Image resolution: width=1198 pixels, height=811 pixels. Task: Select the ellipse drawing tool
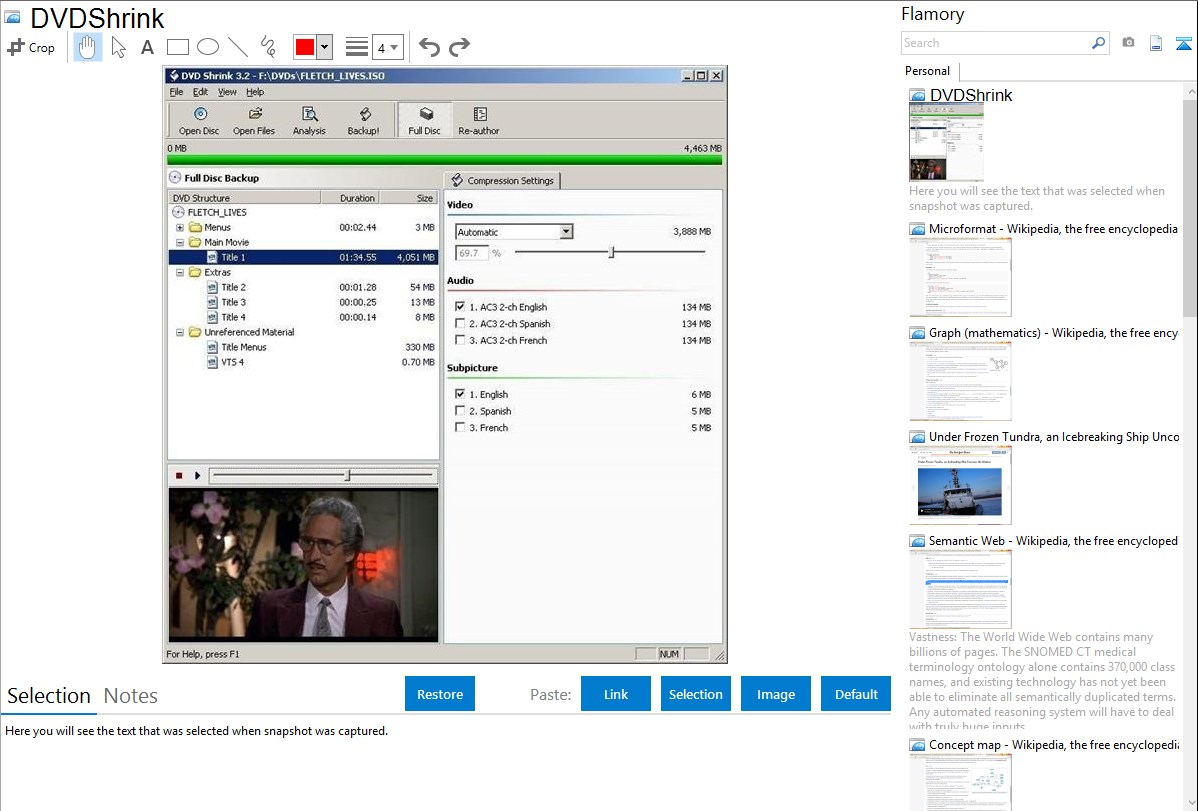click(x=208, y=47)
